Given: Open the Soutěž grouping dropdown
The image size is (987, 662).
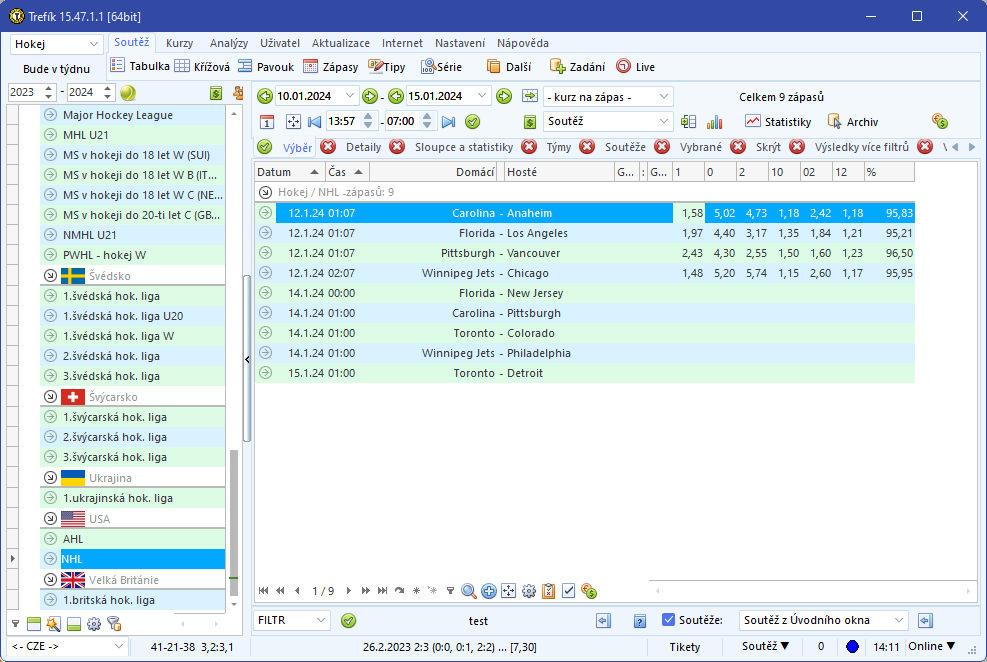Looking at the screenshot, I should pyautogui.click(x=663, y=121).
